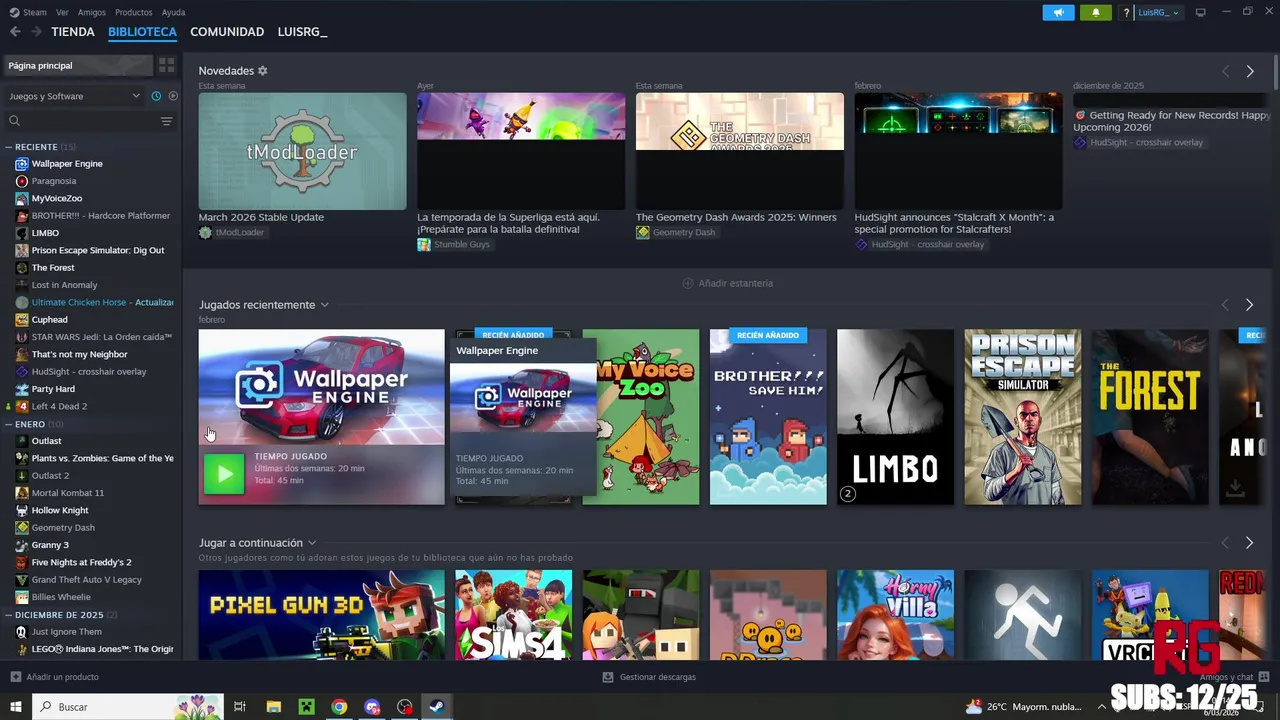Switch to the COMUNIDAD tab

tap(227, 32)
